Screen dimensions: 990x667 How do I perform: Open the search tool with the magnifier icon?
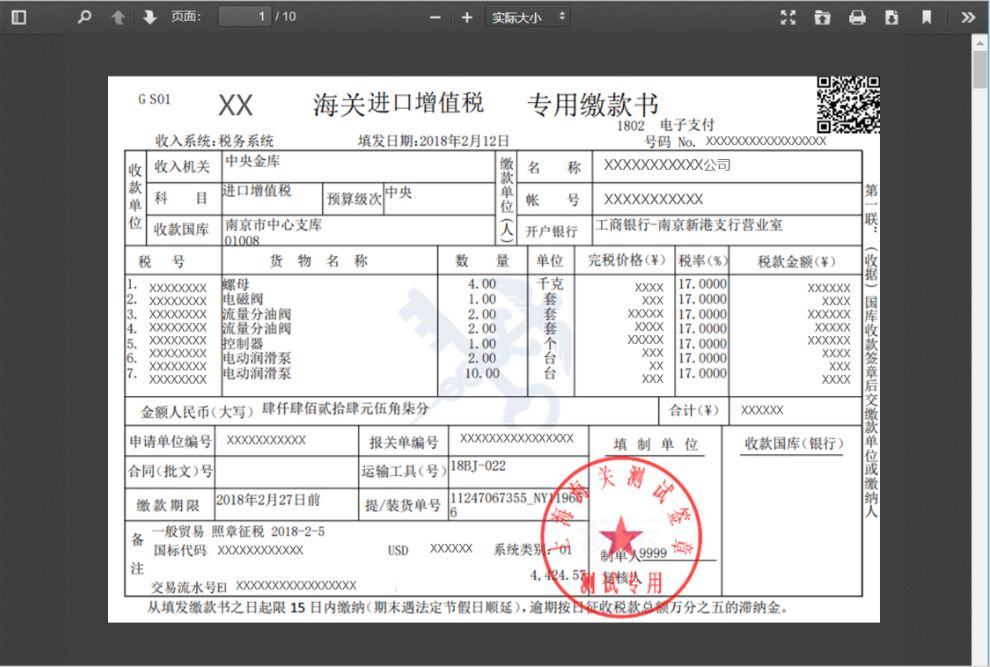(x=84, y=16)
